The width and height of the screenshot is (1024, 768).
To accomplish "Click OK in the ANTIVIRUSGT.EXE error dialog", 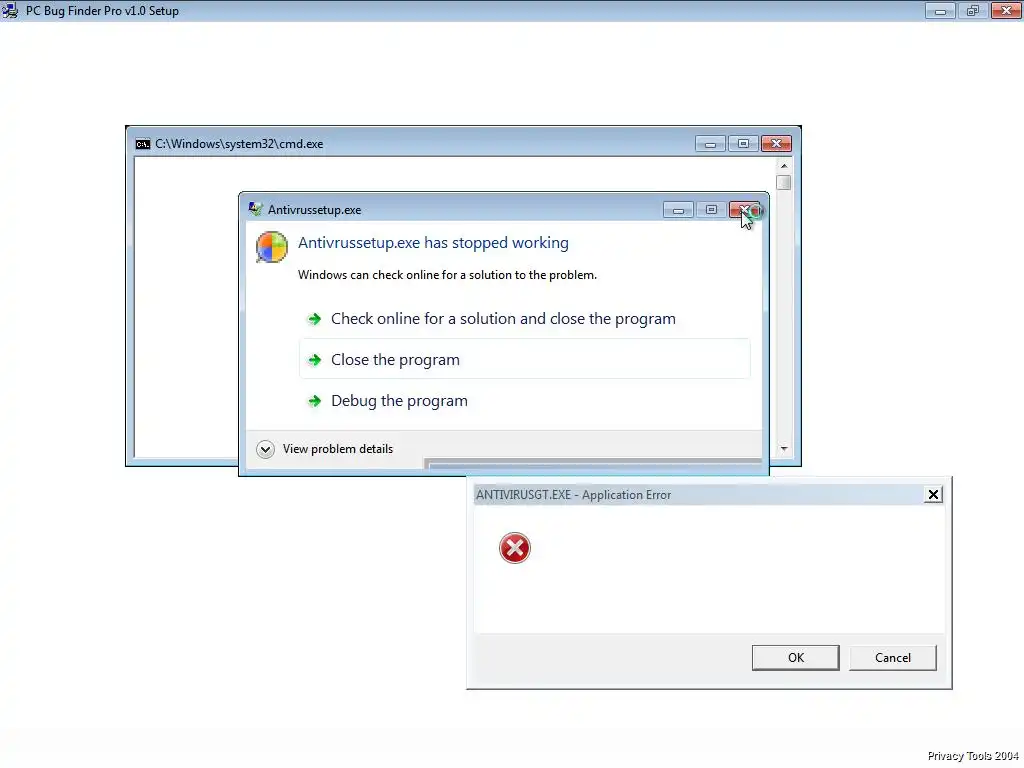I will [795, 658].
